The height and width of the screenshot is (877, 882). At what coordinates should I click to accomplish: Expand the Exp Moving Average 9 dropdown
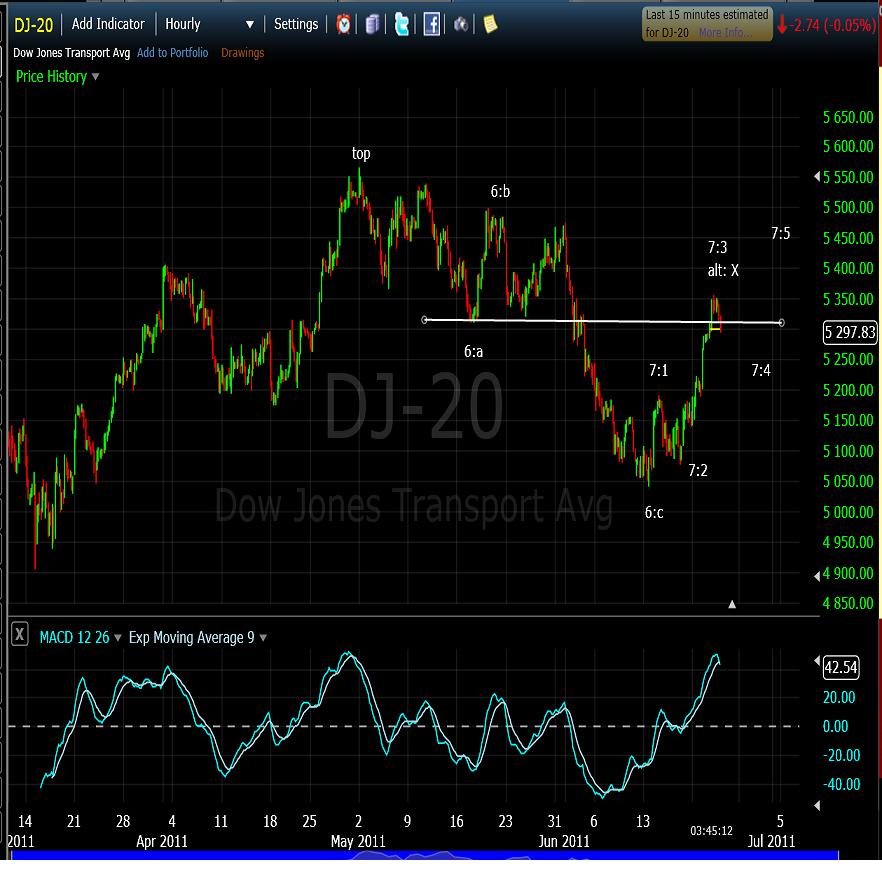[x=263, y=637]
